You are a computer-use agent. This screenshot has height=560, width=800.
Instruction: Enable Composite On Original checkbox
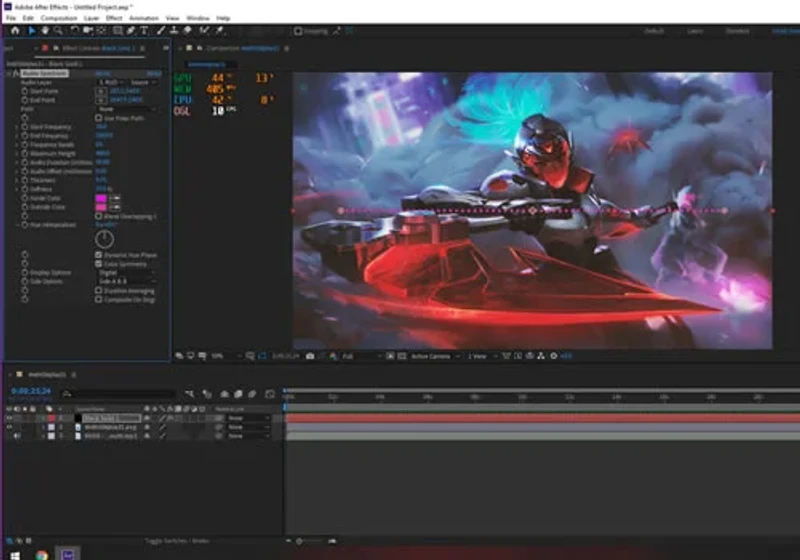(x=98, y=300)
